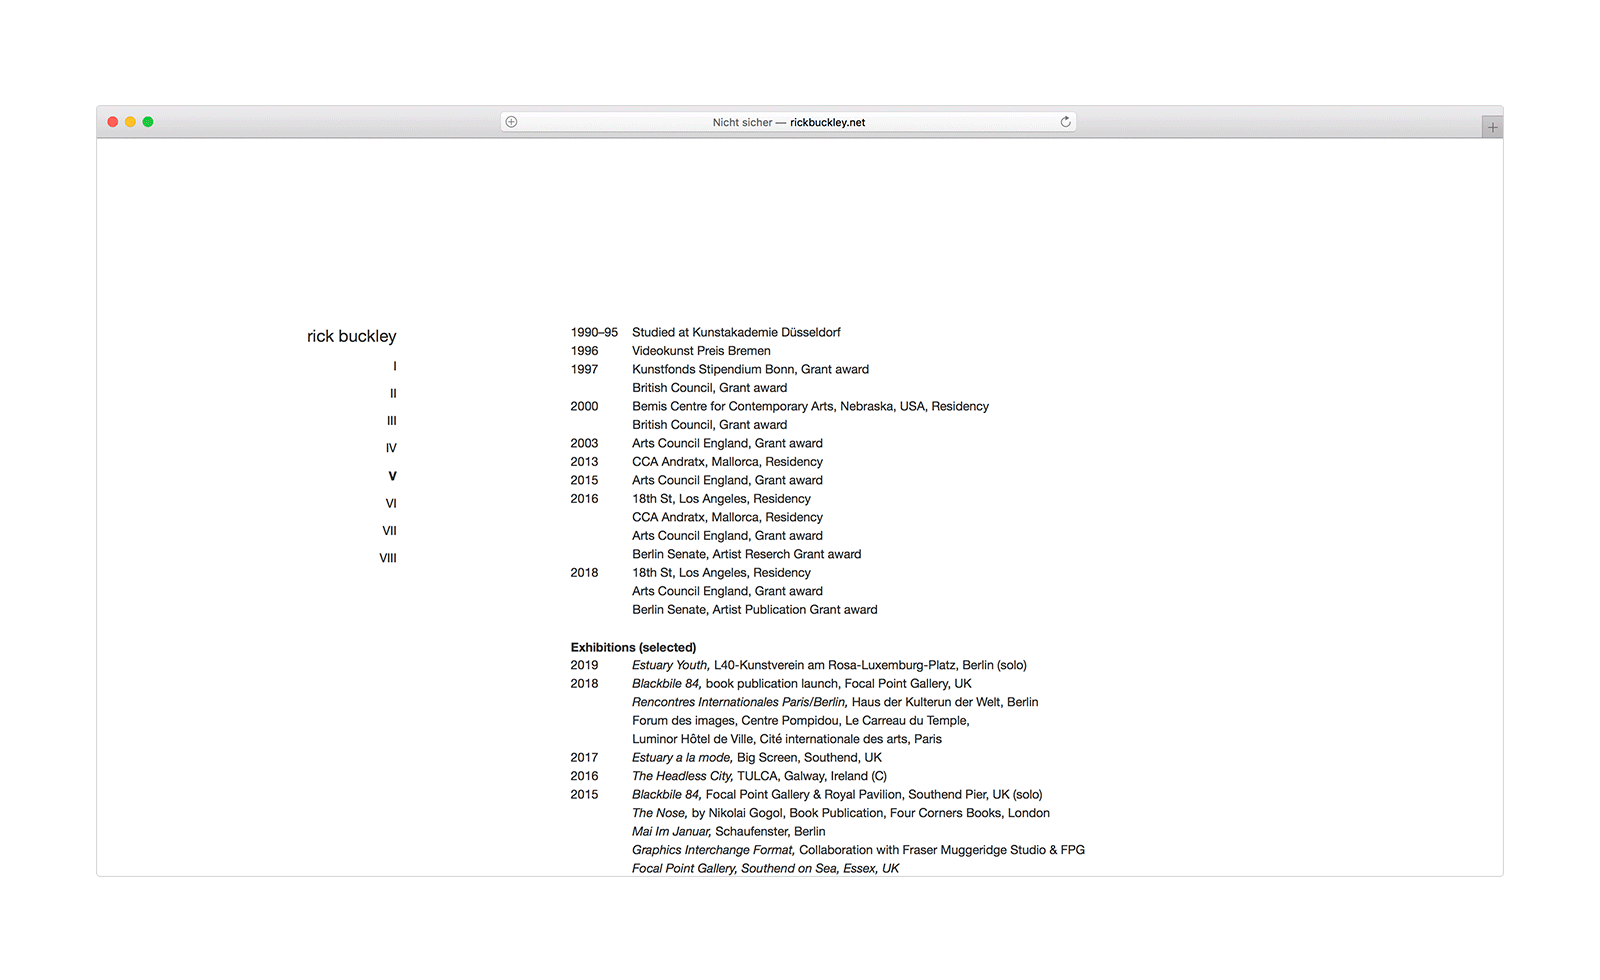Screen dimensions: 1600x980
Task: Go to section VI in navigation
Action: (x=391, y=503)
